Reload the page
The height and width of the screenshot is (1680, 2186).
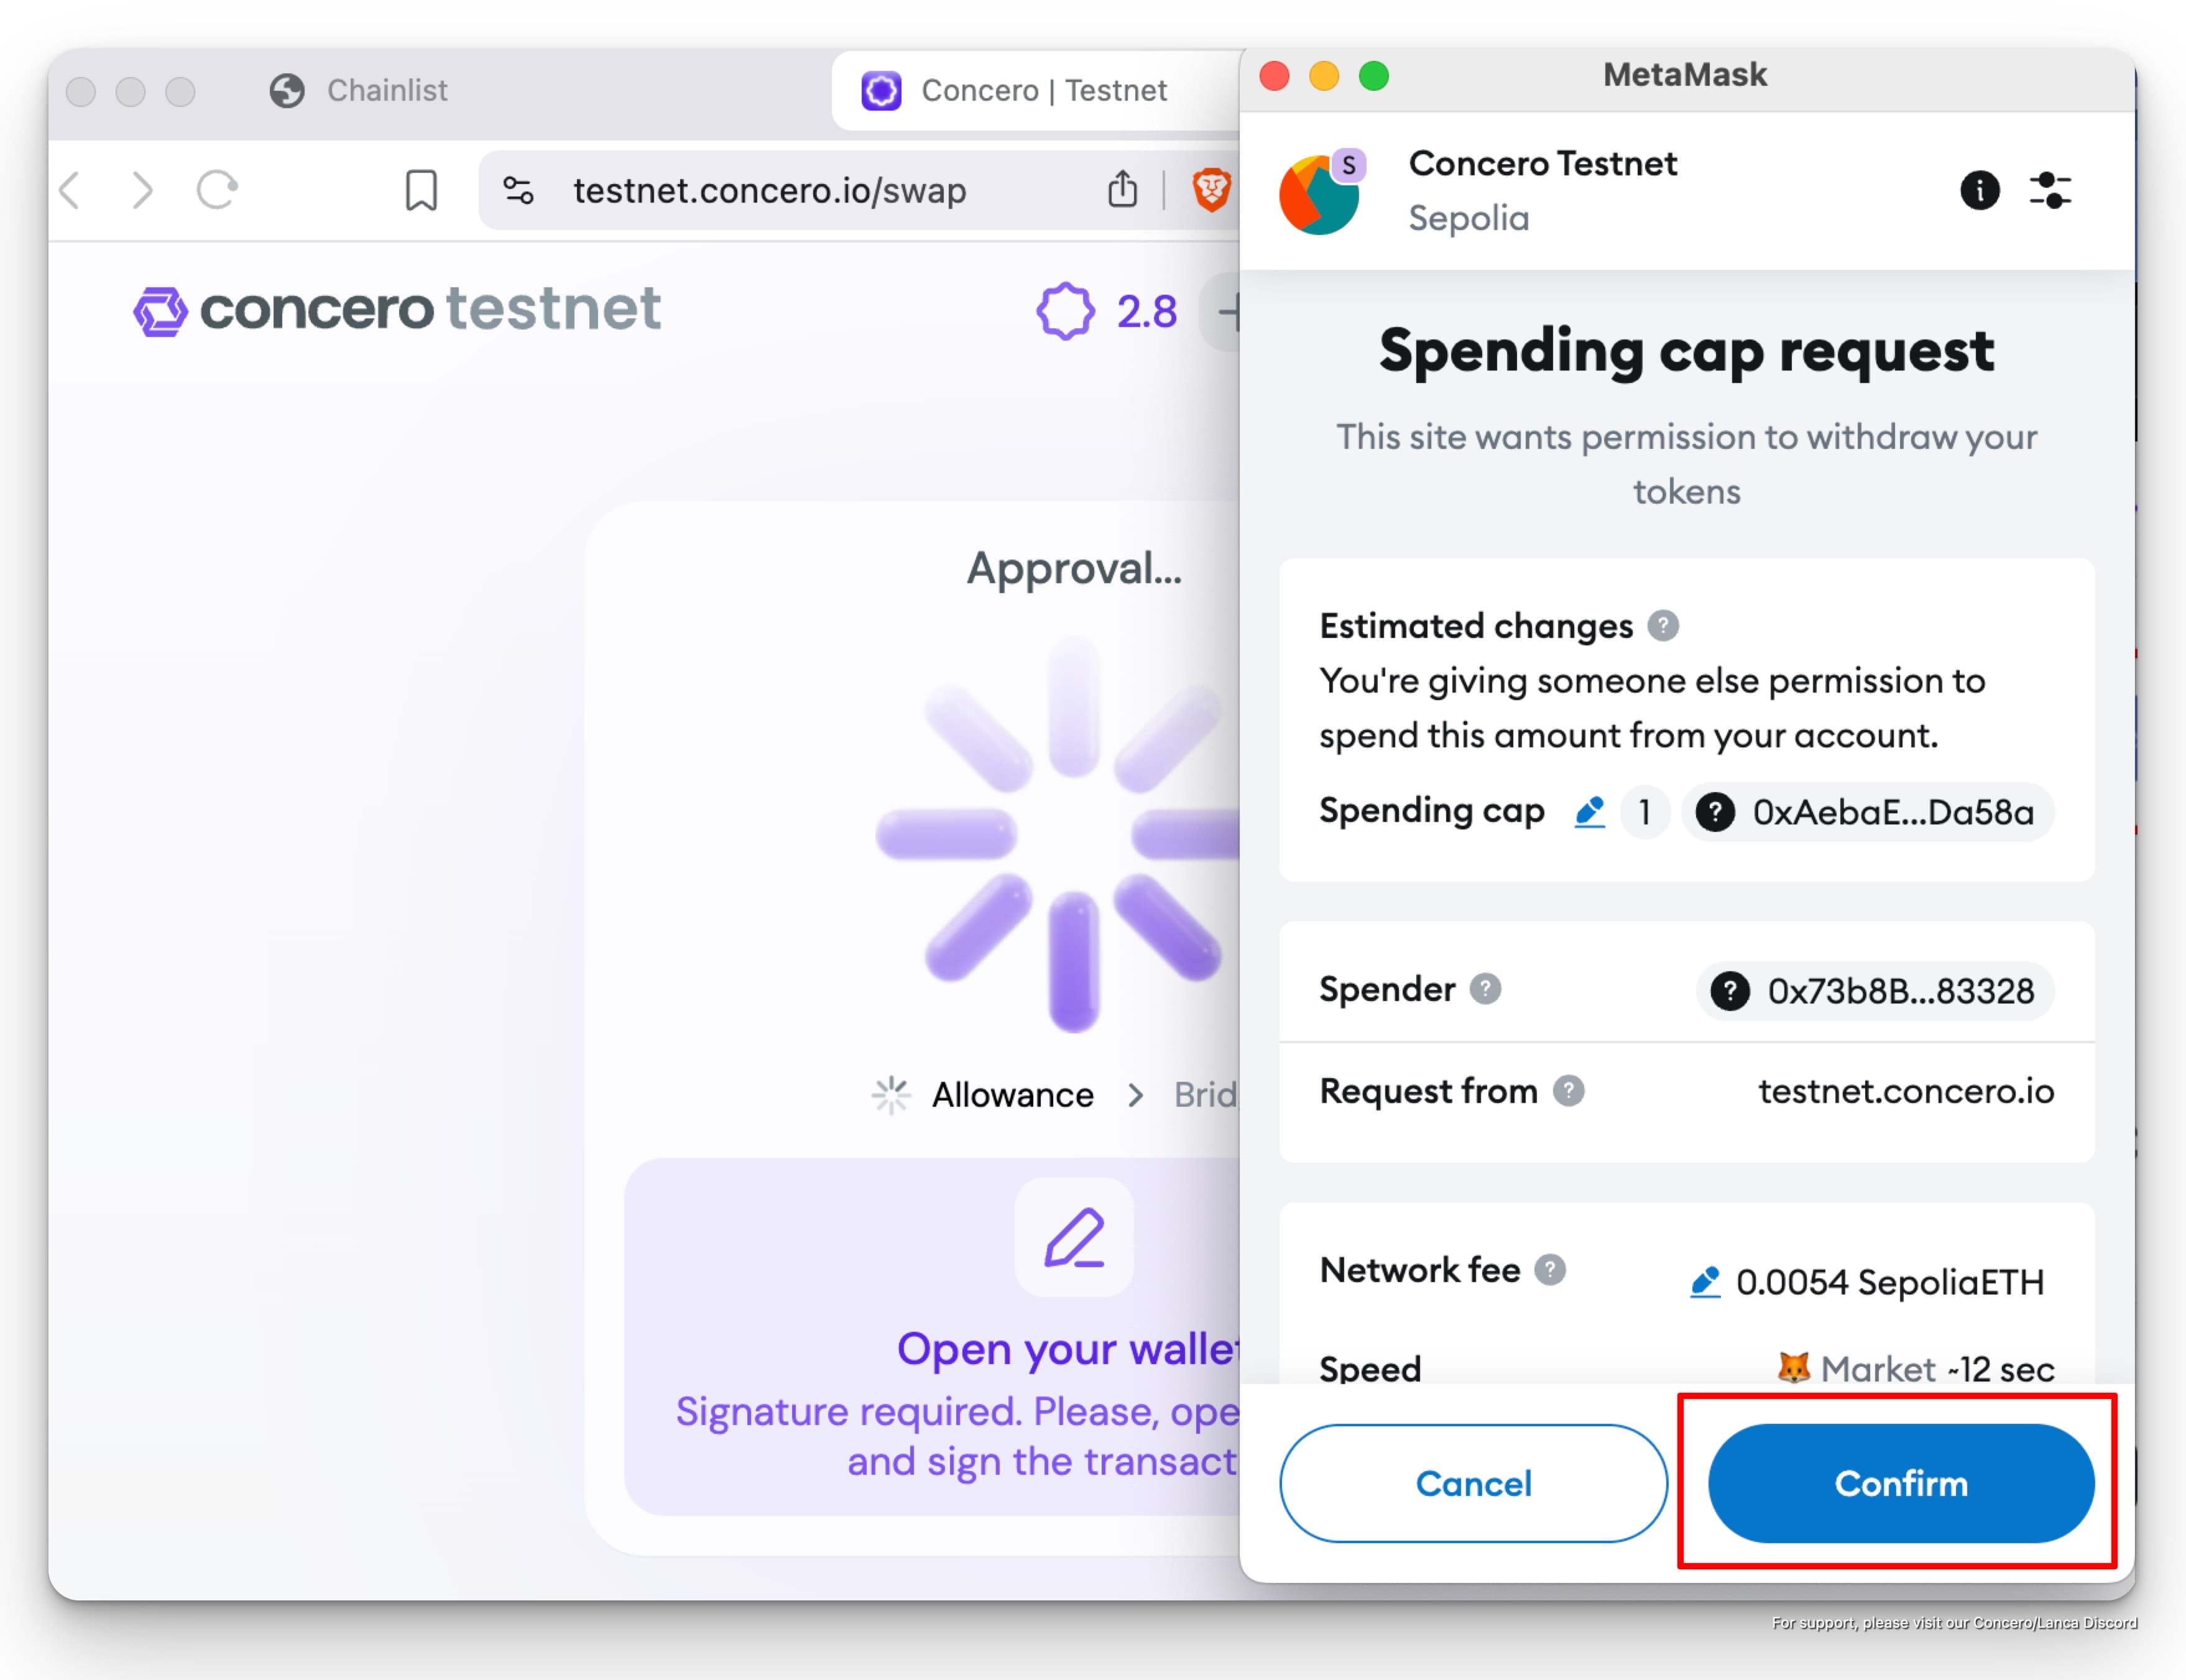[x=217, y=190]
